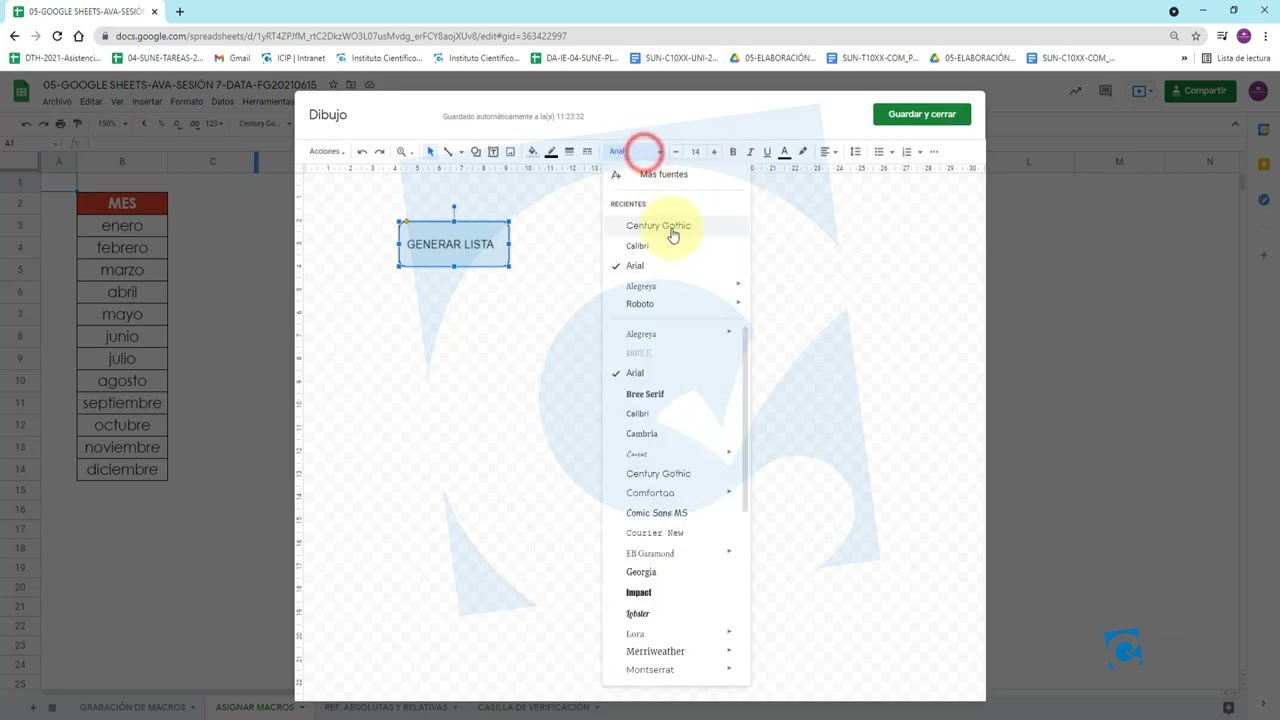
Task: Open the border color pencil
Action: [x=550, y=152]
